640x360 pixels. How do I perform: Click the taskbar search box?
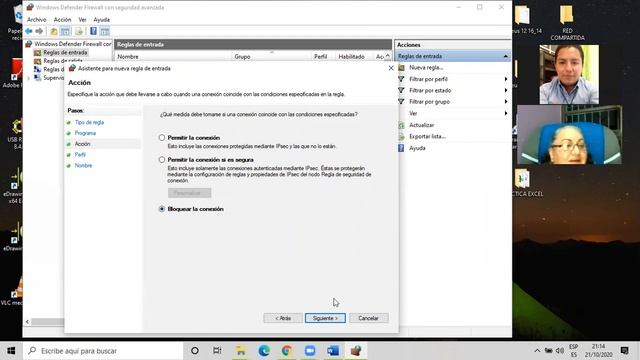102,351
